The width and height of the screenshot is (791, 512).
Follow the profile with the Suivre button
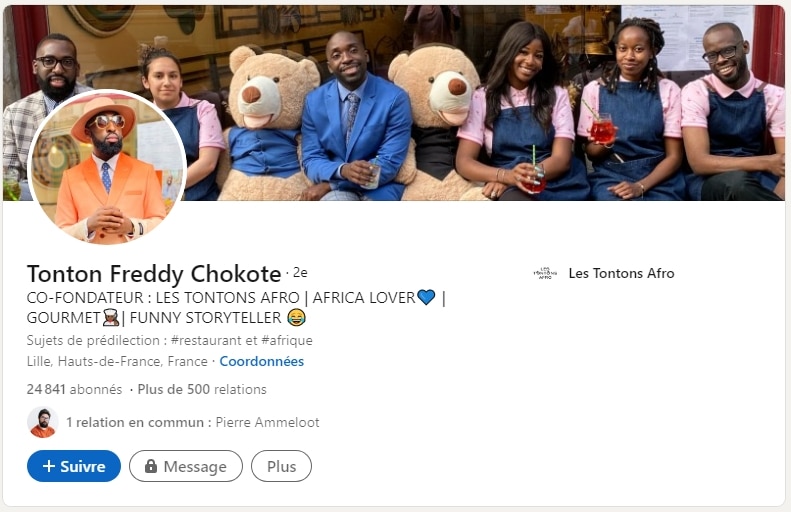[x=74, y=466]
